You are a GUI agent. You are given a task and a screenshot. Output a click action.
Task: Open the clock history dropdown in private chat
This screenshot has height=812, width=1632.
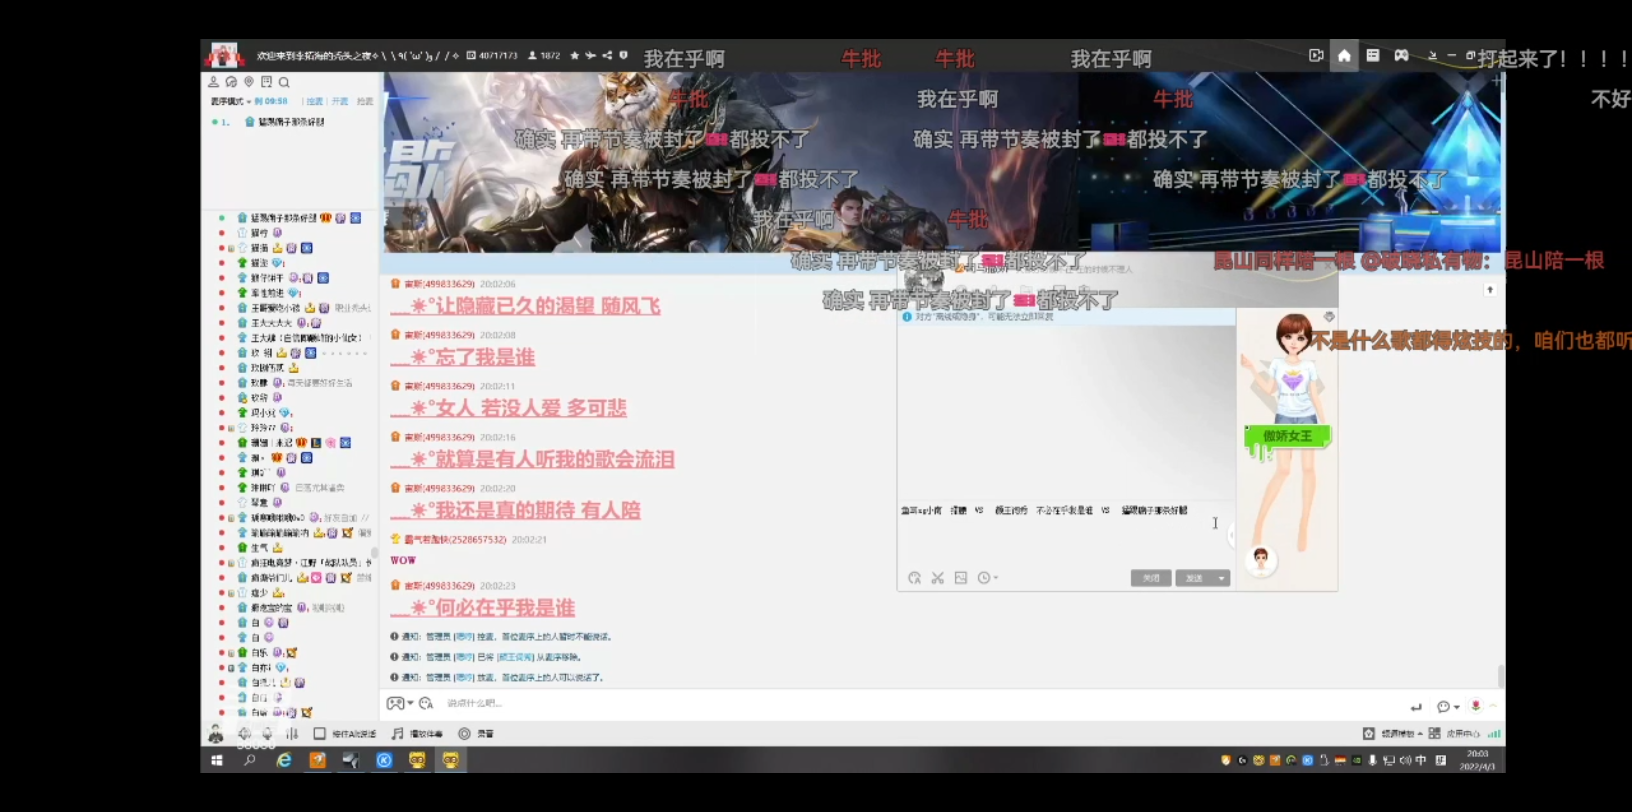click(x=987, y=578)
